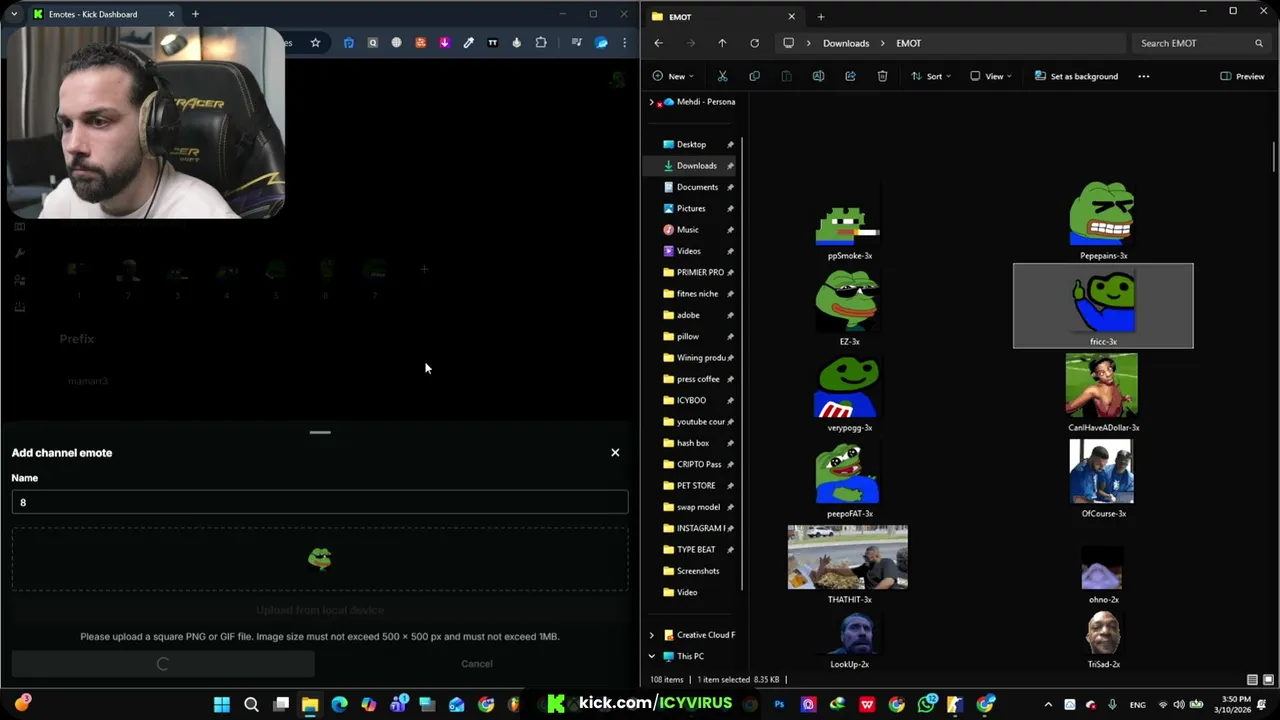Go up one folder level in Explorer
Image resolution: width=1280 pixels, height=720 pixels.
point(722,43)
